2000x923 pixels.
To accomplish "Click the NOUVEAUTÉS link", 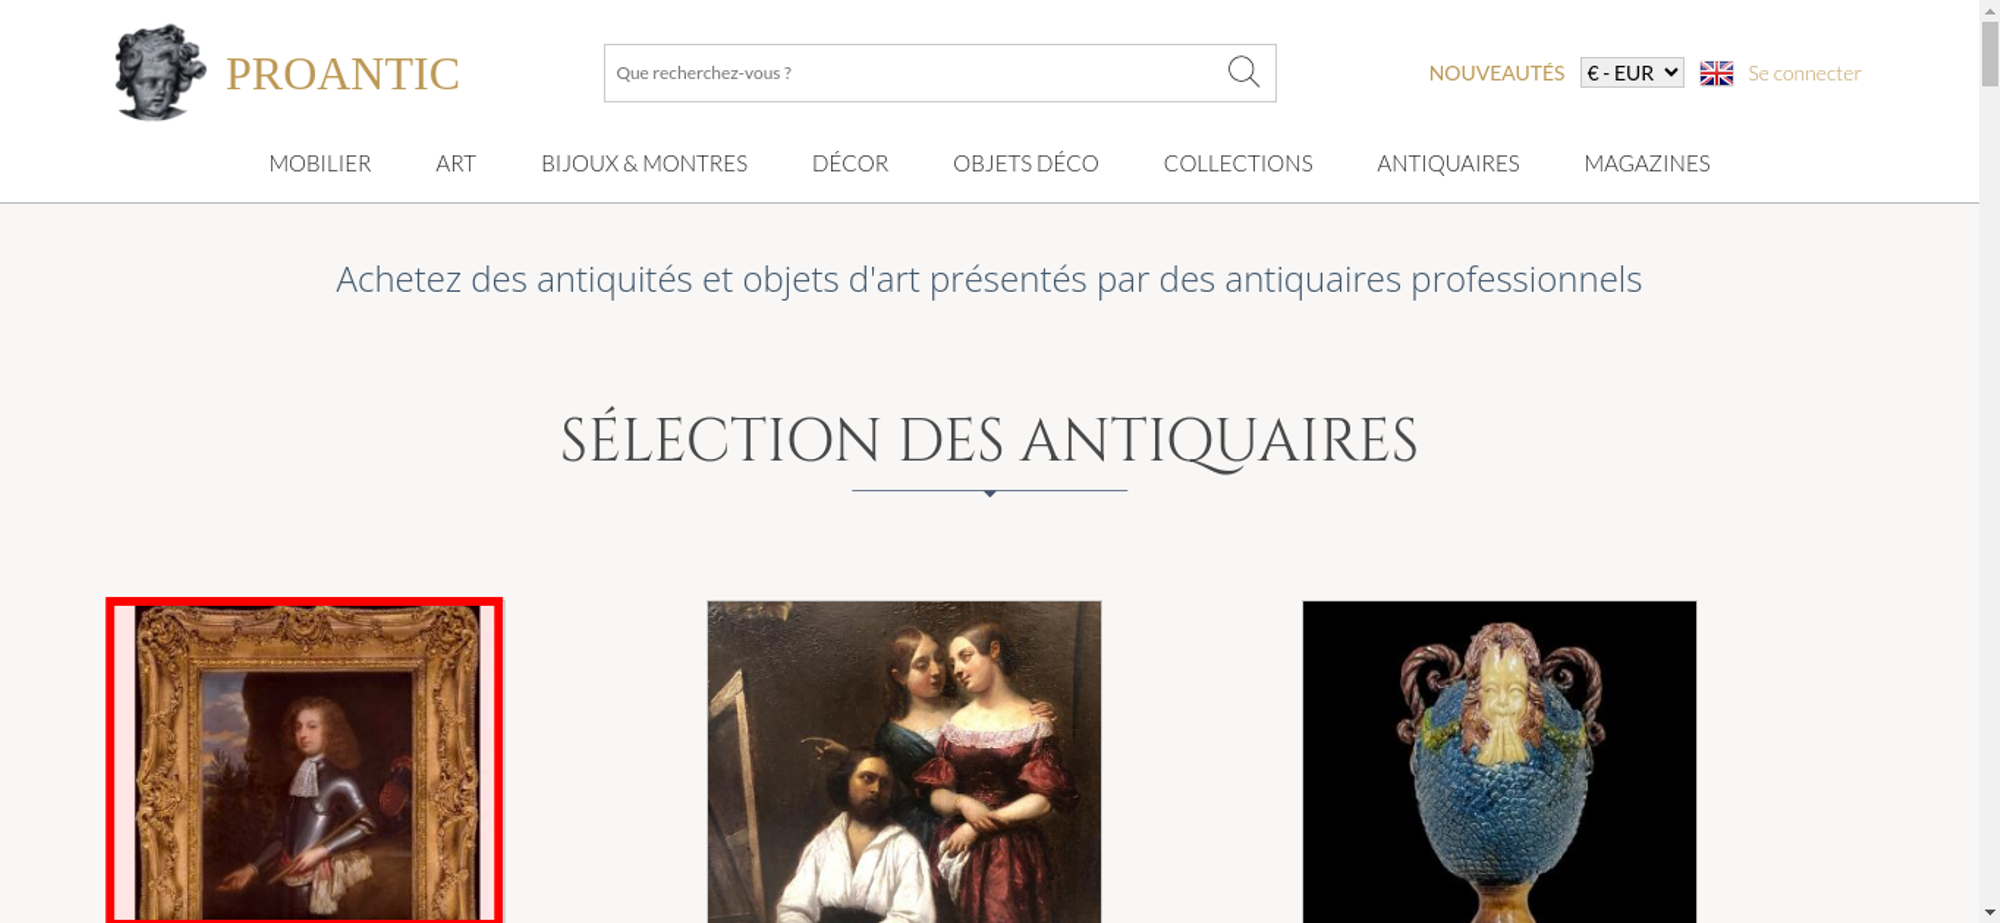I will [x=1496, y=73].
